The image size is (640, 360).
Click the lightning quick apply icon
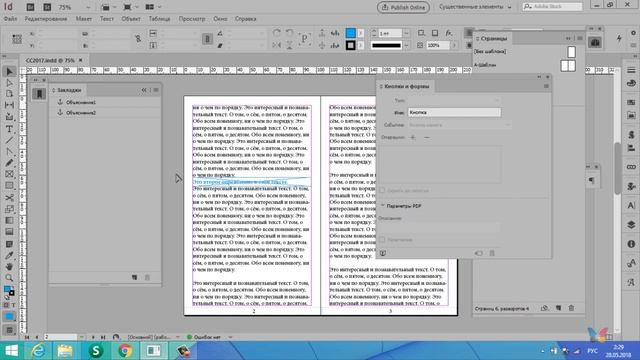(x=619, y=38)
